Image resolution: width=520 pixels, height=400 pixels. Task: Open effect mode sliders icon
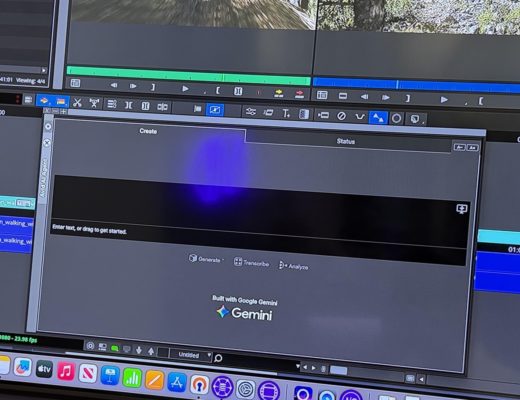pyautogui.click(x=250, y=112)
